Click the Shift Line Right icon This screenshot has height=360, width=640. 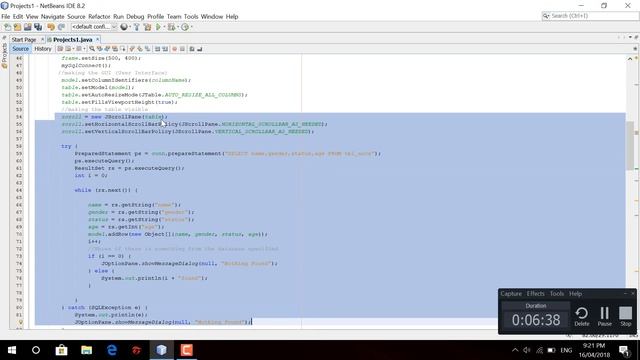[x=165, y=49]
